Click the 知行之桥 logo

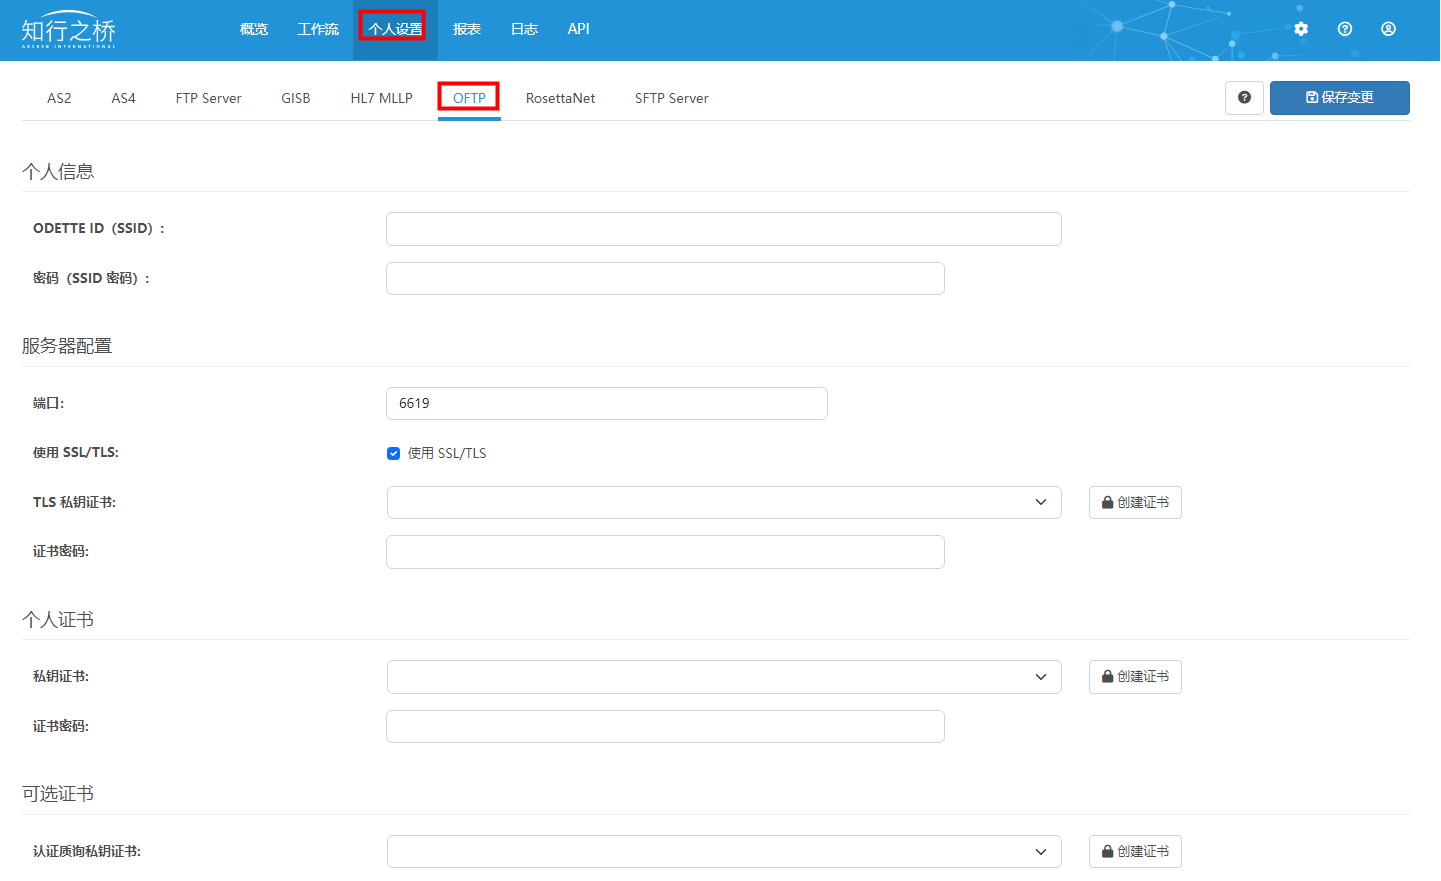tap(68, 31)
